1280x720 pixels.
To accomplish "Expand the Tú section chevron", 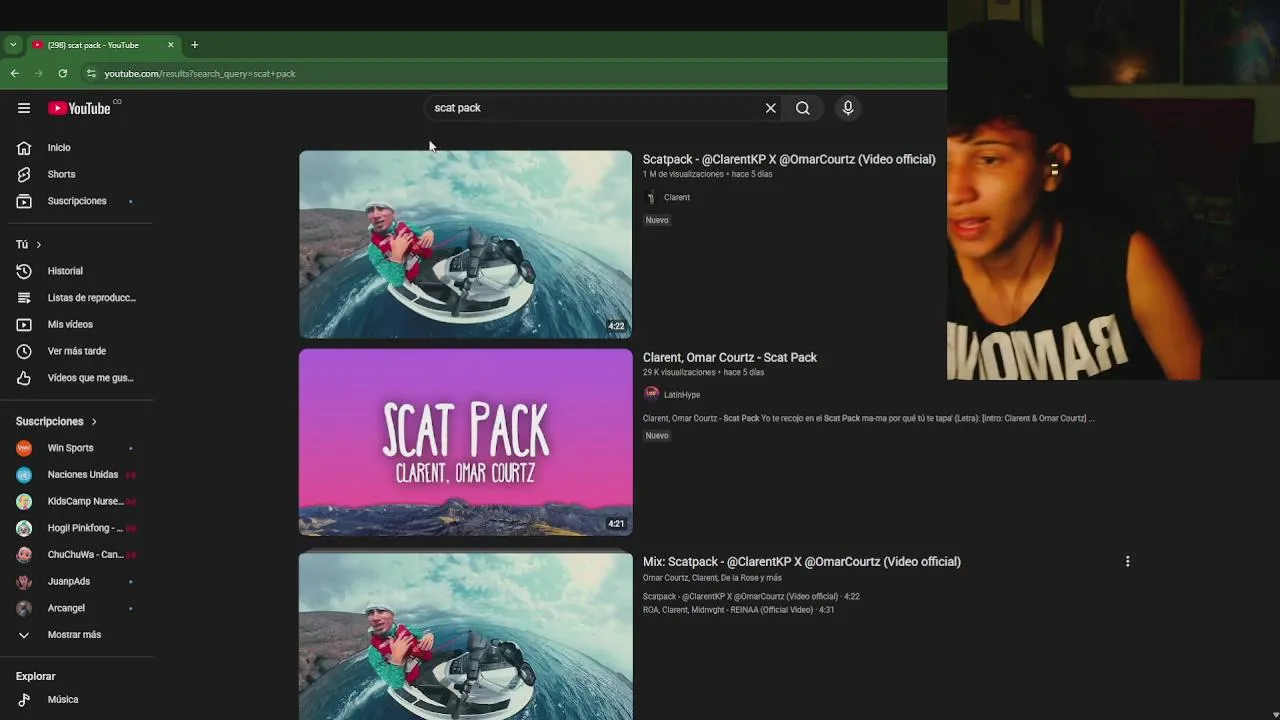I will tap(39, 245).
